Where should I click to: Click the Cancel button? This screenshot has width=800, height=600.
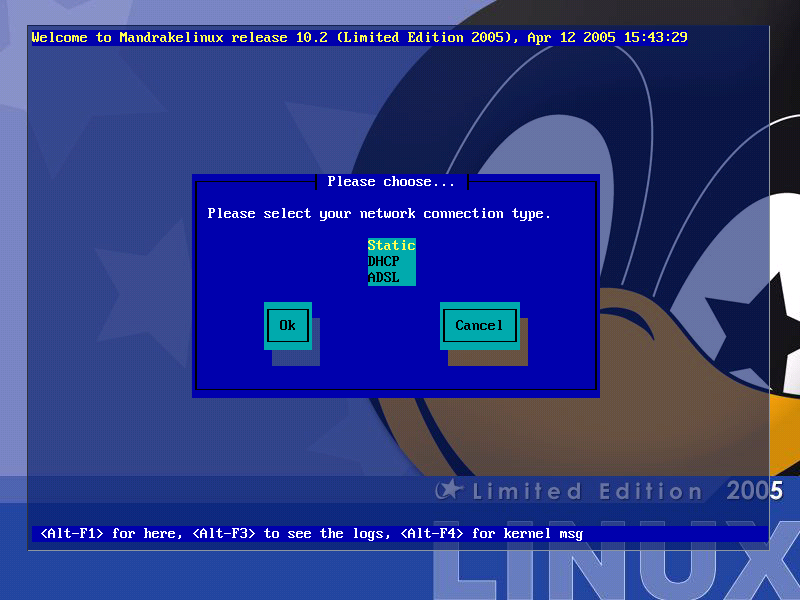coord(480,326)
